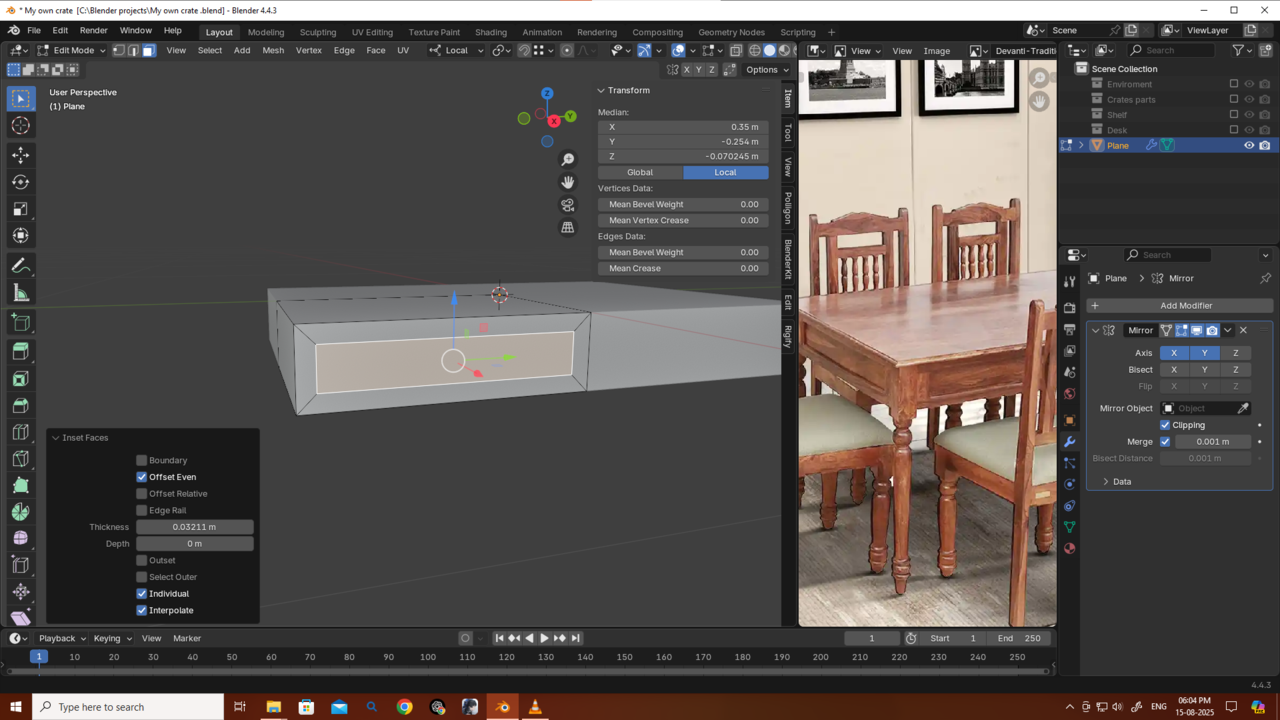Screen dimensions: 1280x720
Task: Toggle camera view in viewport
Action: coord(568,205)
